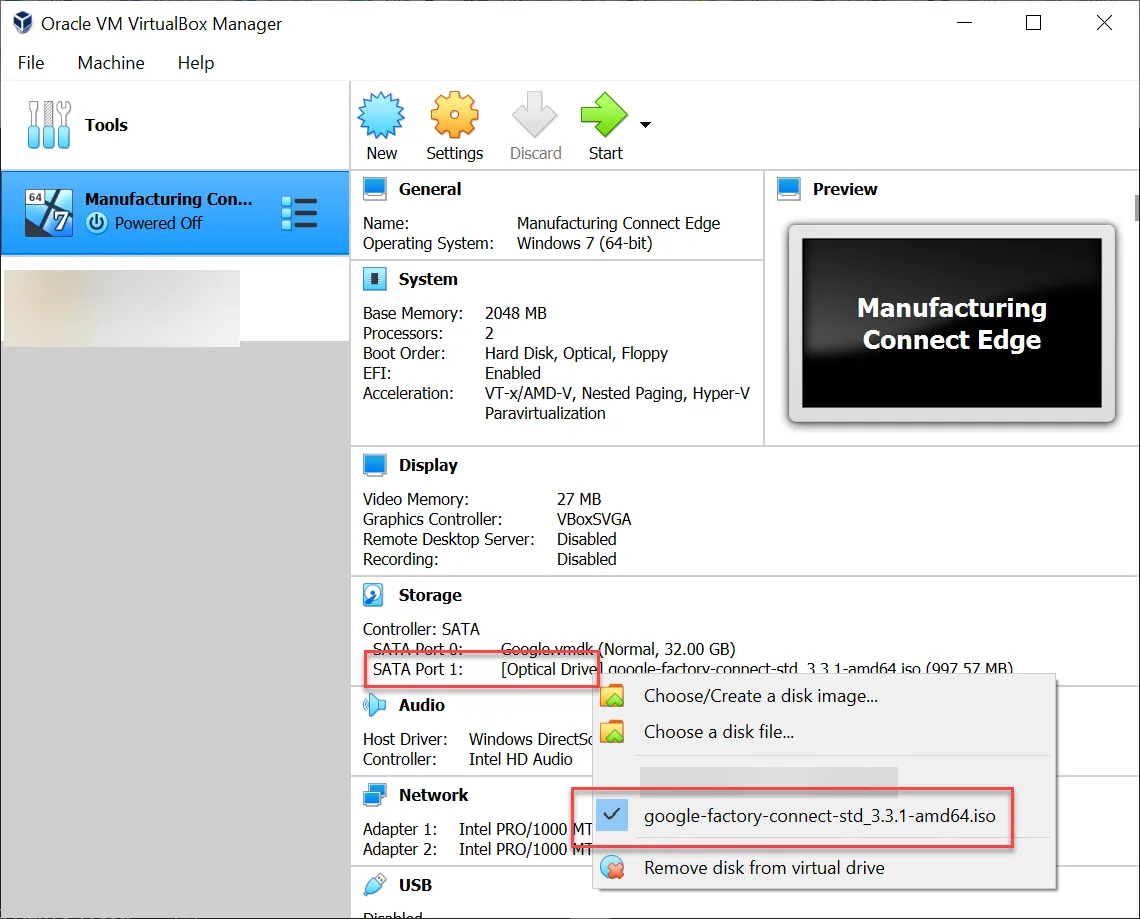Open the Network section heading link
This screenshot has width=1140, height=919.
pyautogui.click(x=433, y=795)
